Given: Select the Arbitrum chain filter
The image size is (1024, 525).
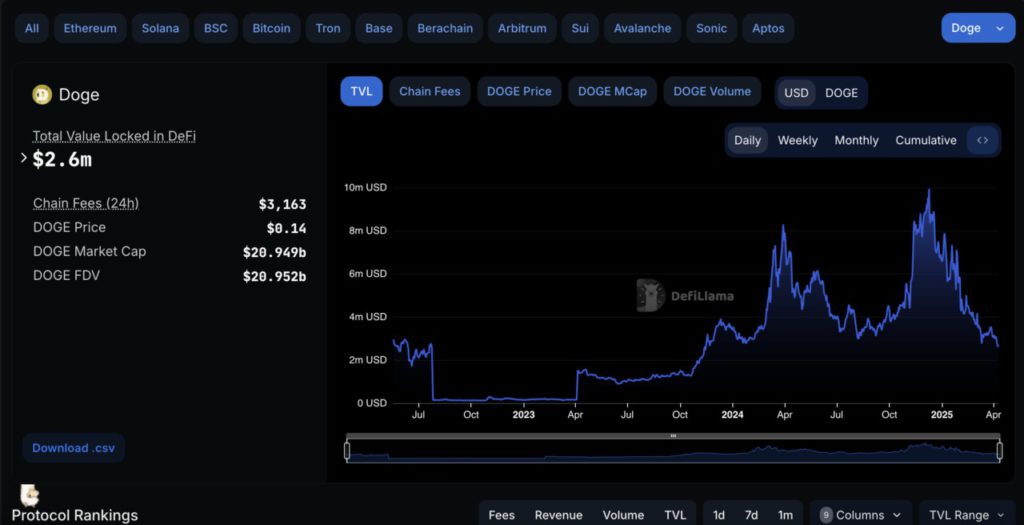Looking at the screenshot, I should [x=522, y=29].
